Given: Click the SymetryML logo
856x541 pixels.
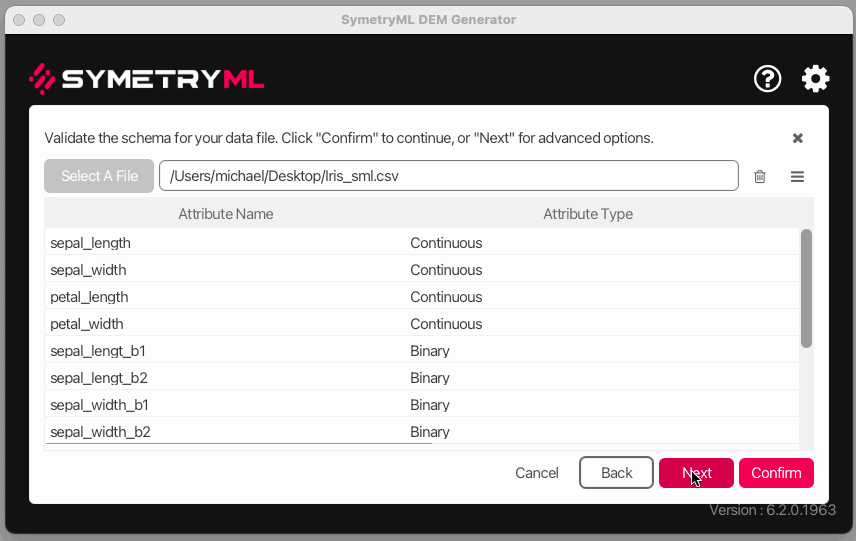Looking at the screenshot, I should pyautogui.click(x=146, y=79).
